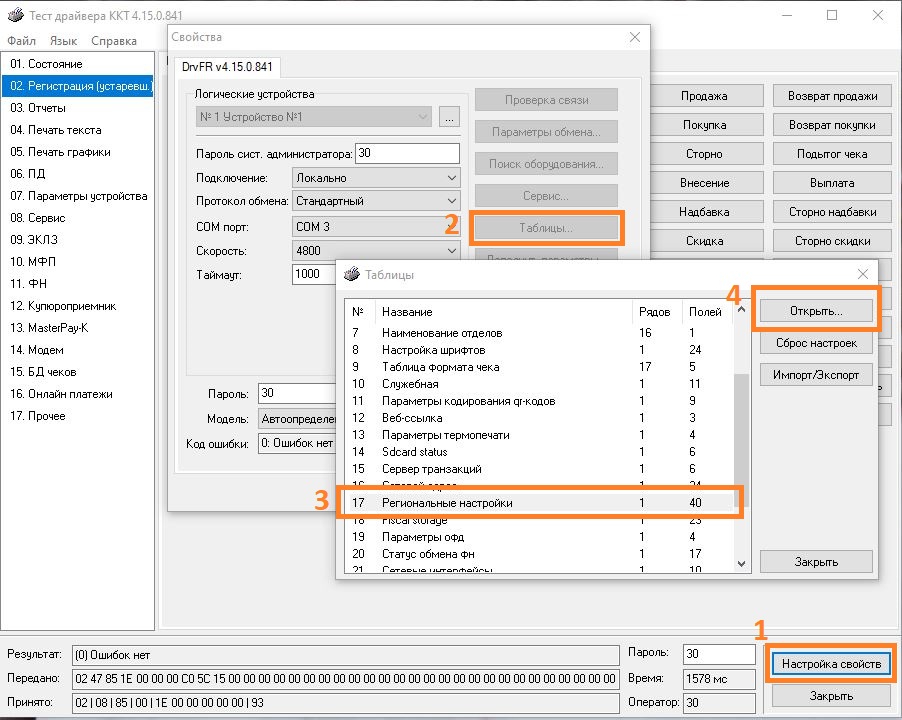Close the Таблицы dialog window

click(x=862, y=274)
